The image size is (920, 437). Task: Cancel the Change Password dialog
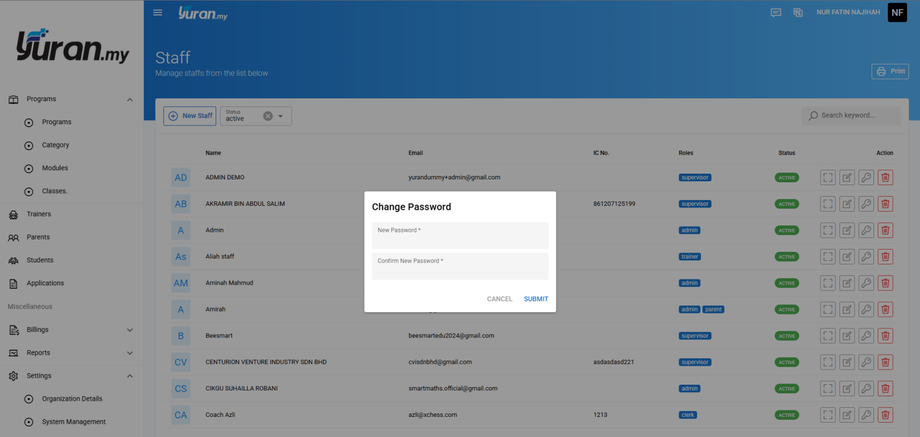click(x=499, y=299)
